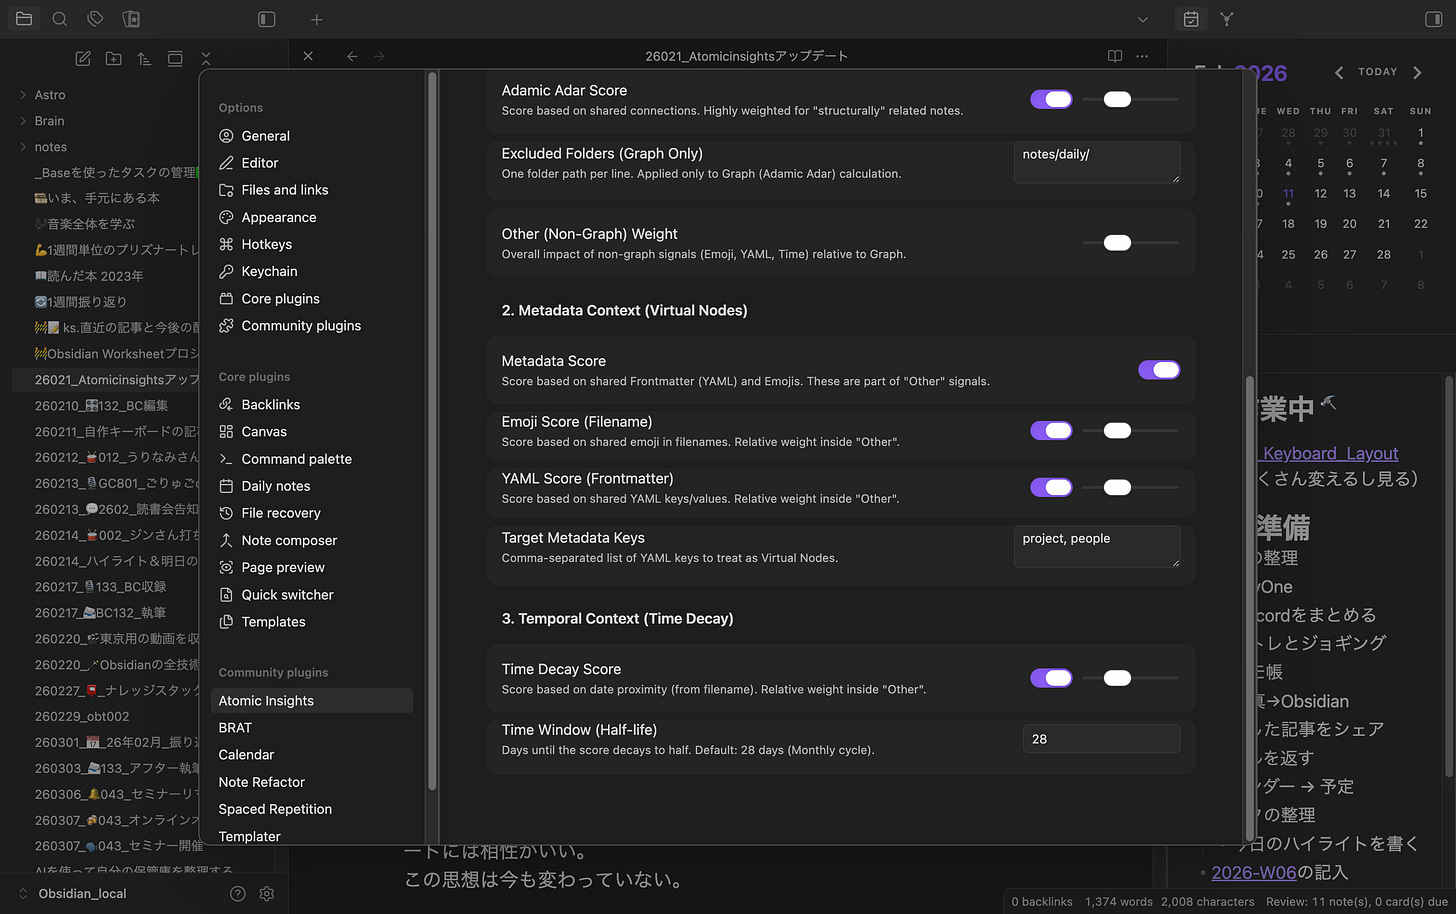Image resolution: width=1456 pixels, height=914 pixels.
Task: Open search via magnifier icon
Action: point(60,19)
